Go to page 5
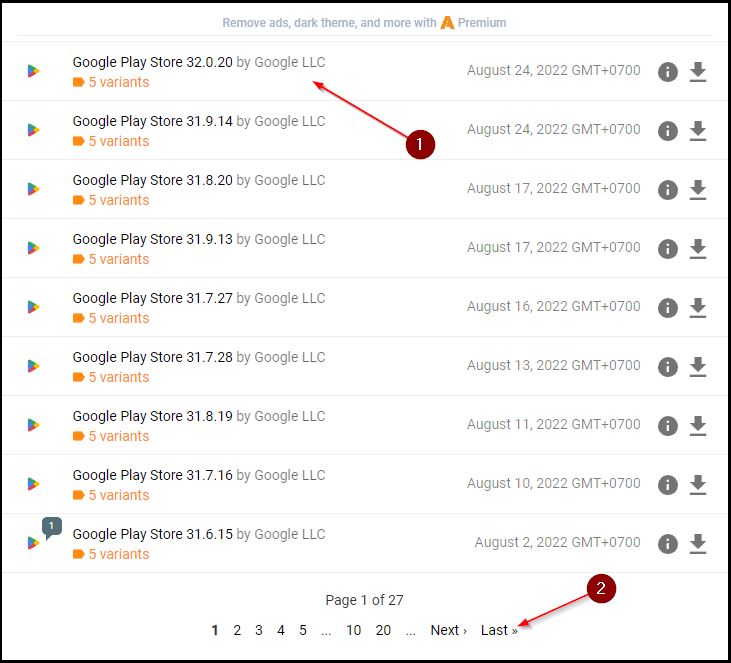 (303, 630)
